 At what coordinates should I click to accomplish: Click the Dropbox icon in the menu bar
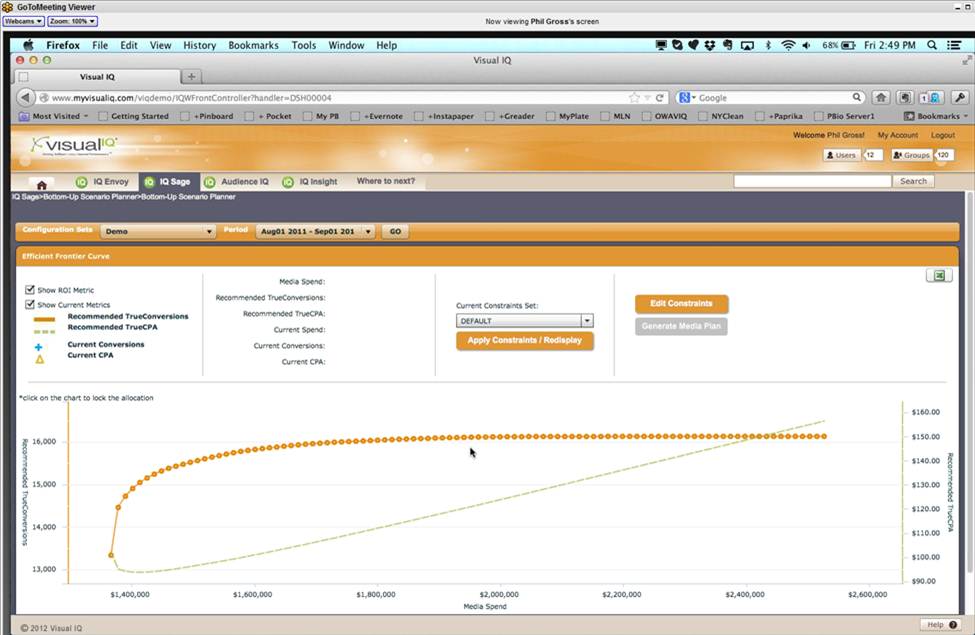[x=708, y=44]
